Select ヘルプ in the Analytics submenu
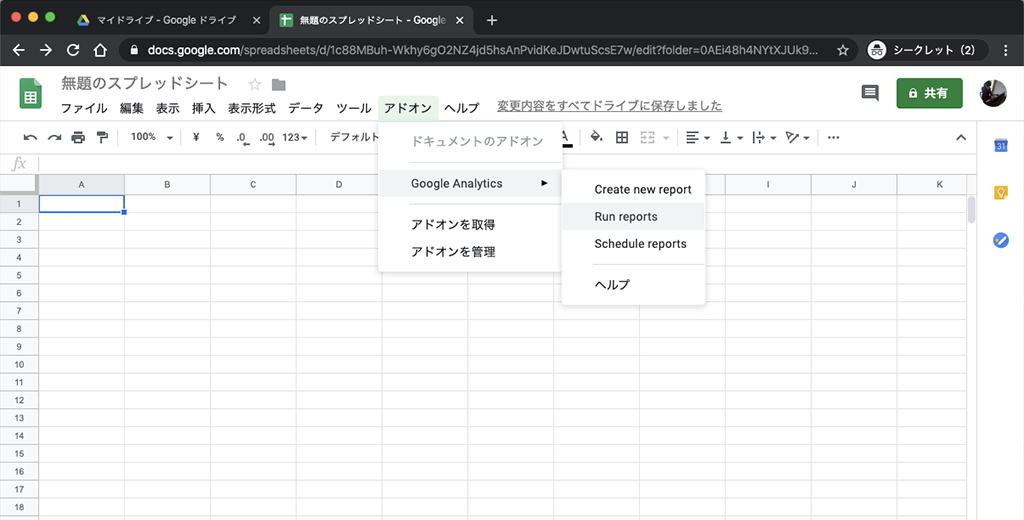Viewport: 1024px width, 520px height. 633,284
